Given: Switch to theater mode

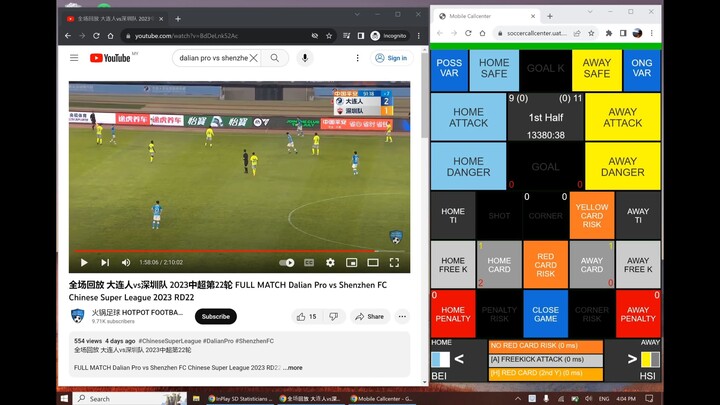Looking at the screenshot, I should pyautogui.click(x=373, y=263).
